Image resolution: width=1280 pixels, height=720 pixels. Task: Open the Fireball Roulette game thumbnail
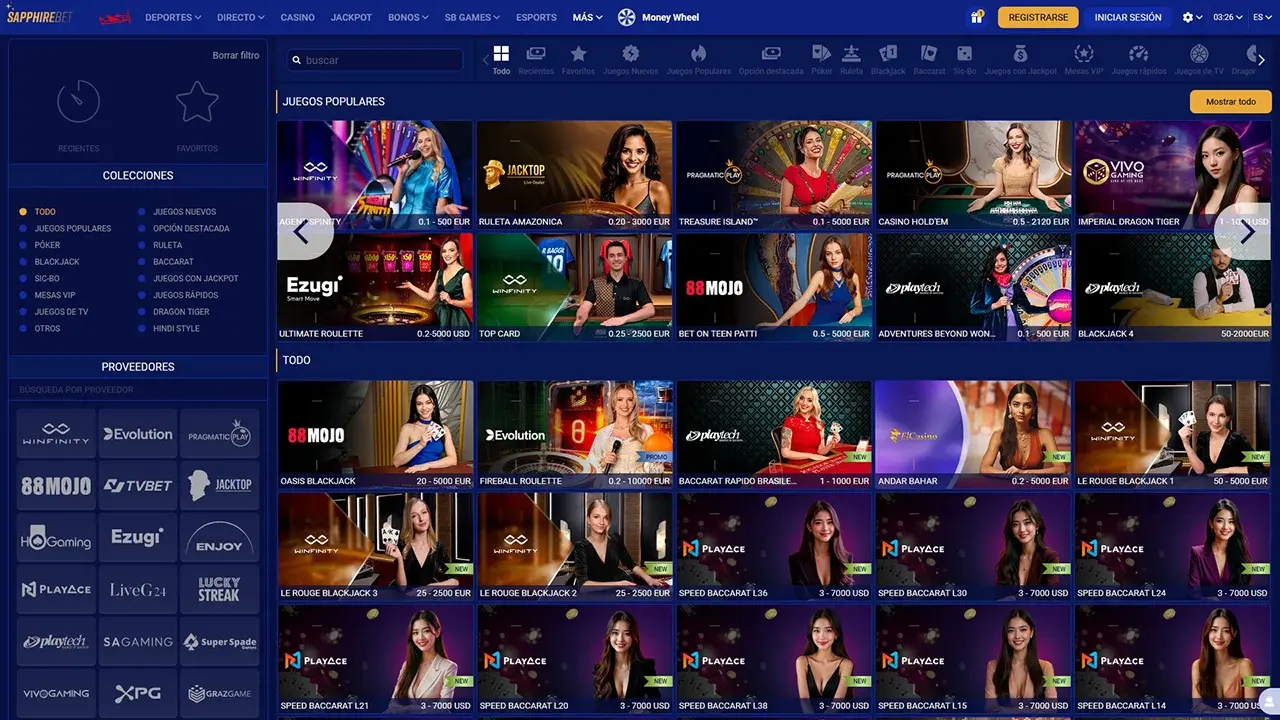tap(574, 434)
